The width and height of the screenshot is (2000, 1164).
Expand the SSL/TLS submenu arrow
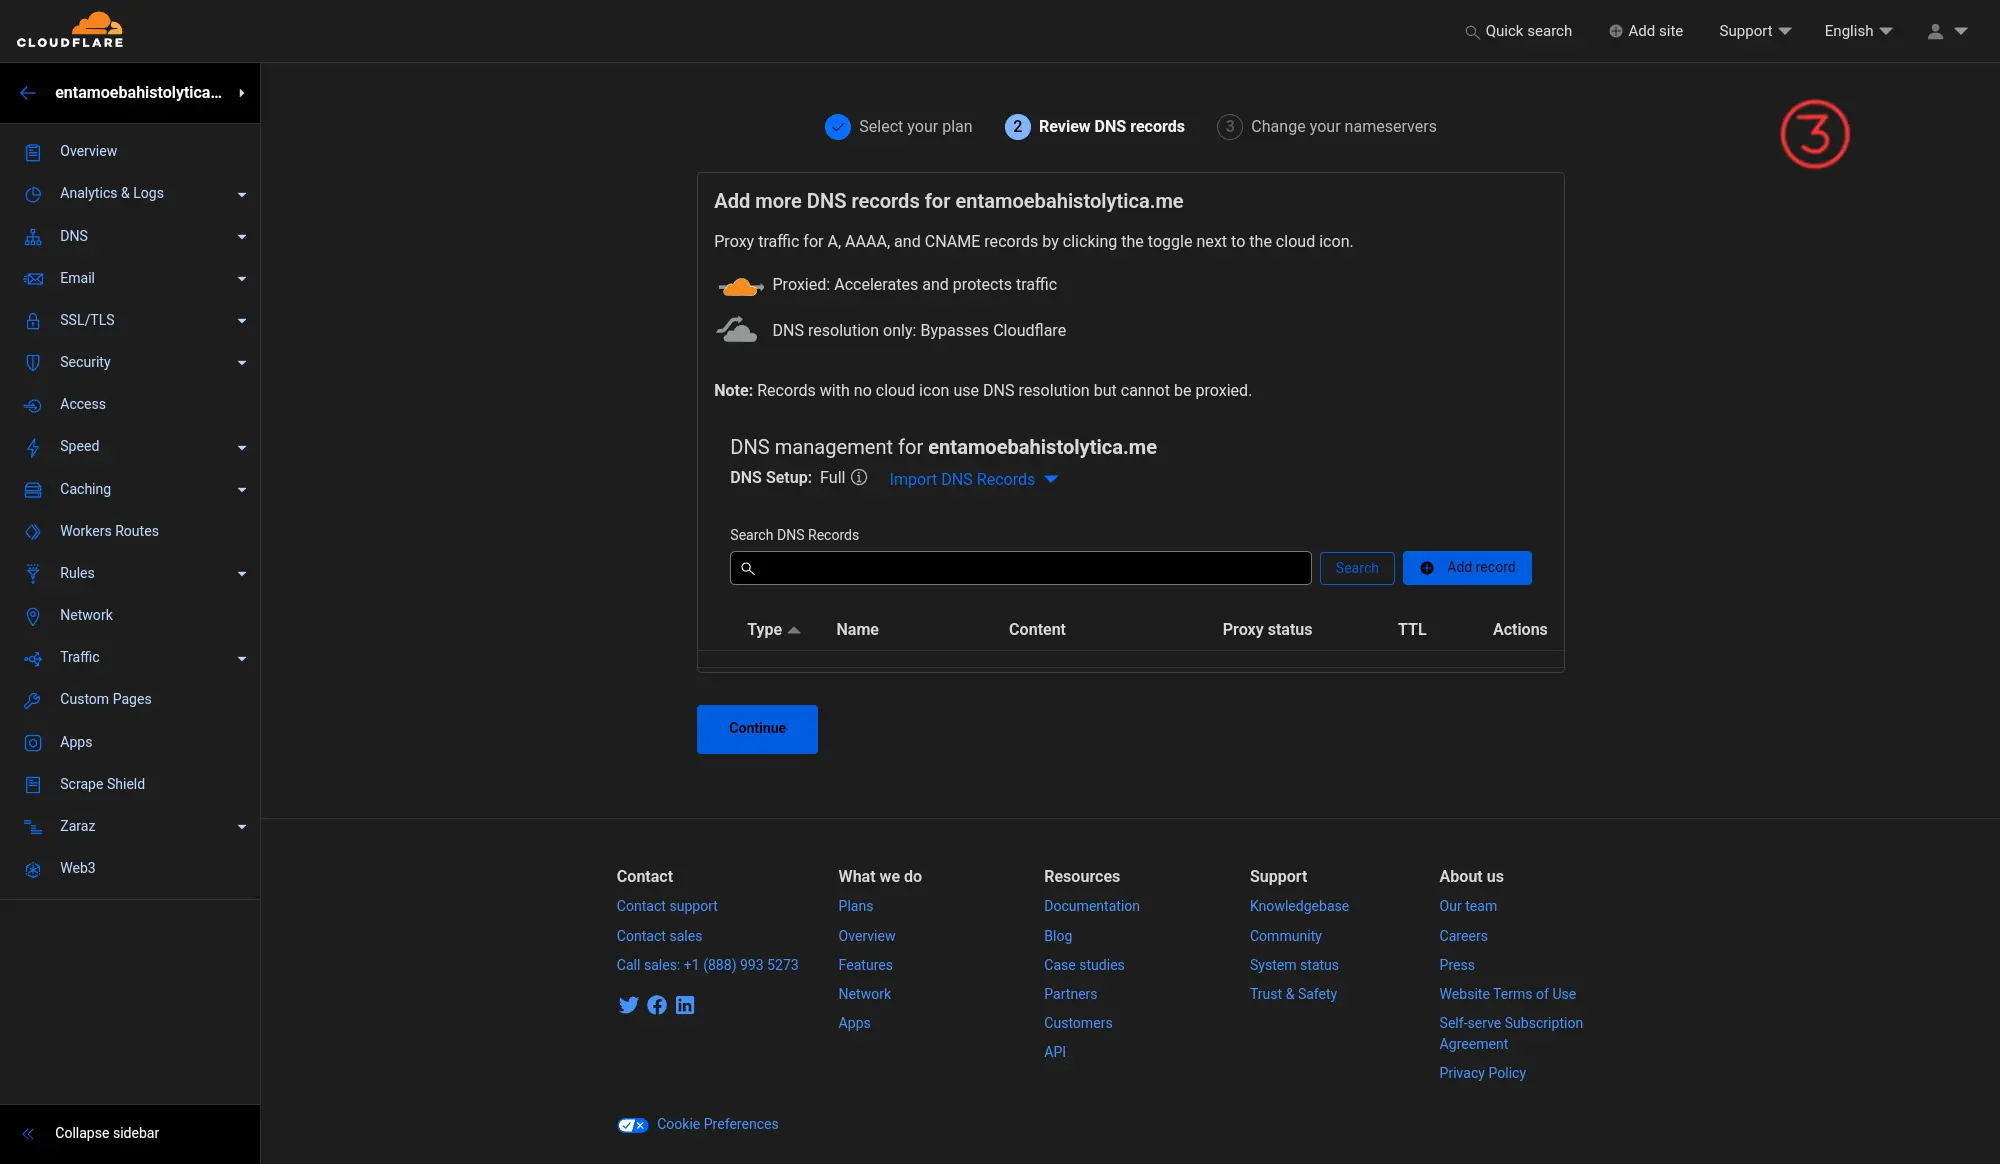click(x=242, y=321)
